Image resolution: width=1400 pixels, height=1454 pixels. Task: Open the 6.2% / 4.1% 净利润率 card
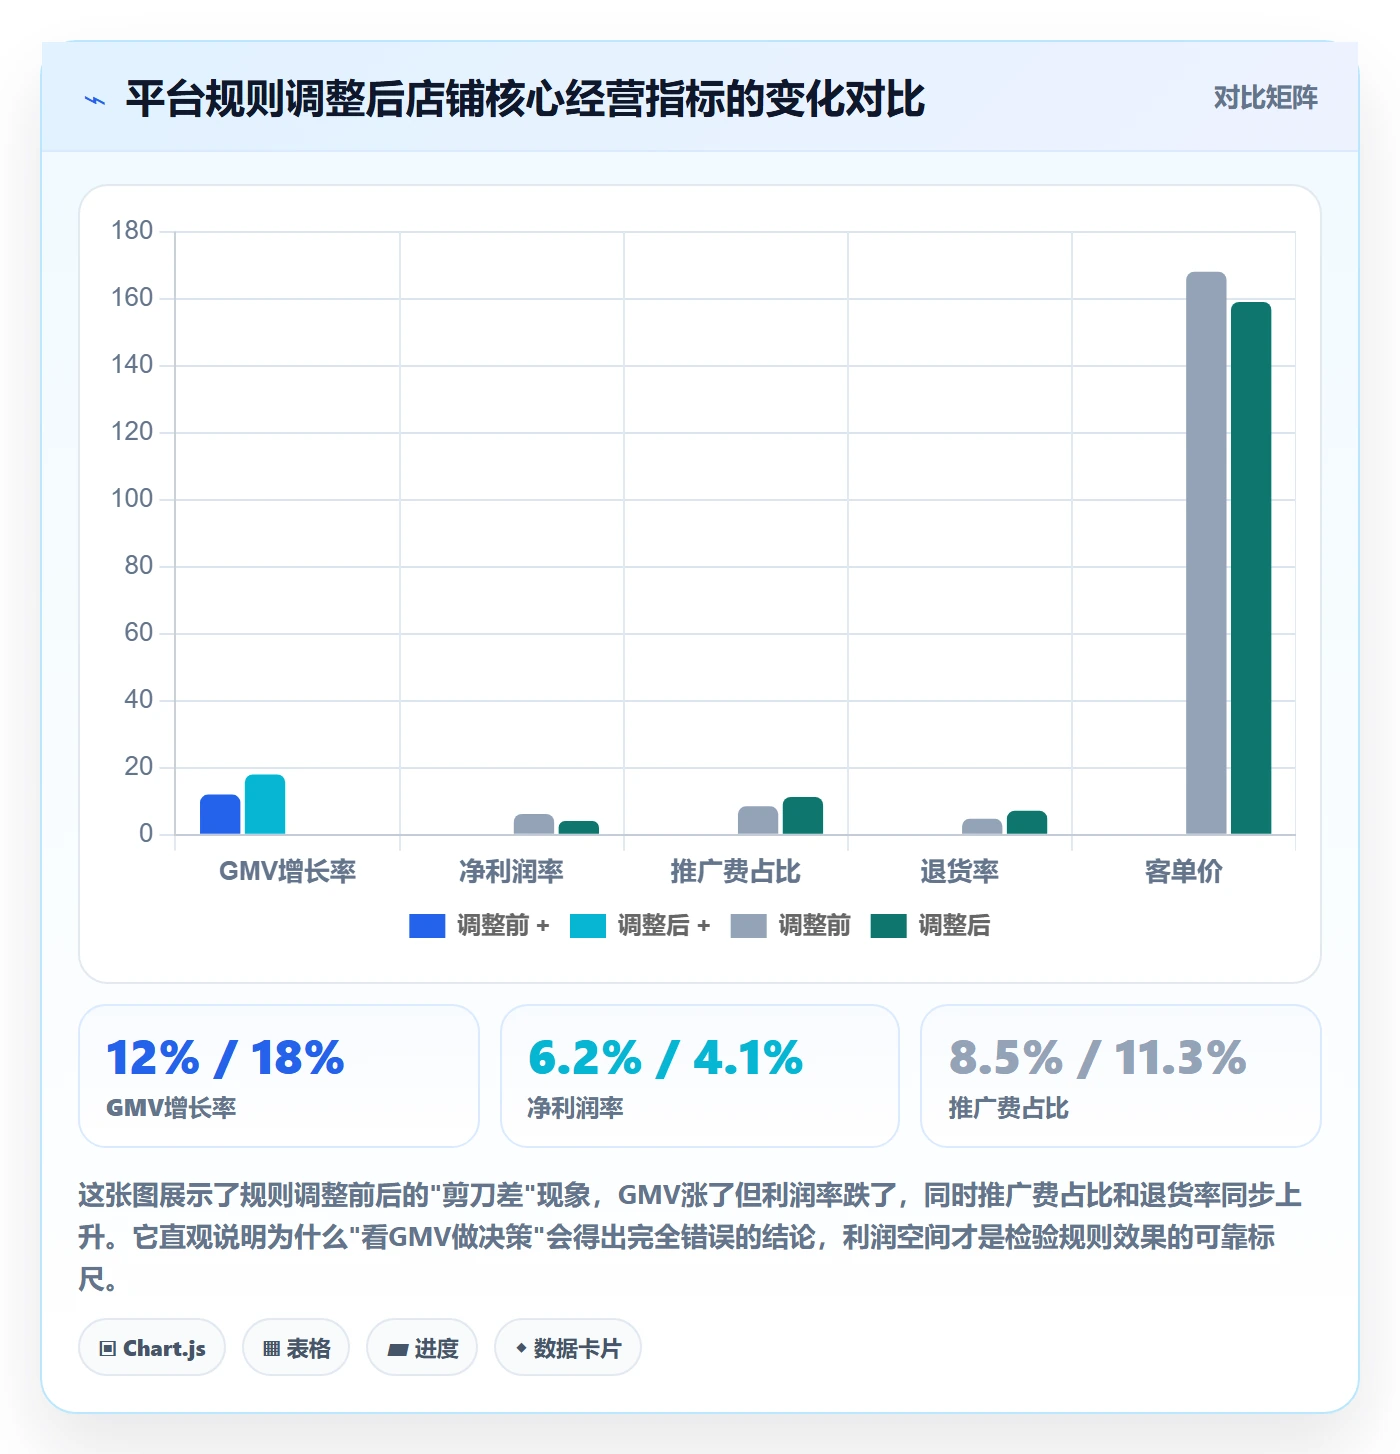700,1076
